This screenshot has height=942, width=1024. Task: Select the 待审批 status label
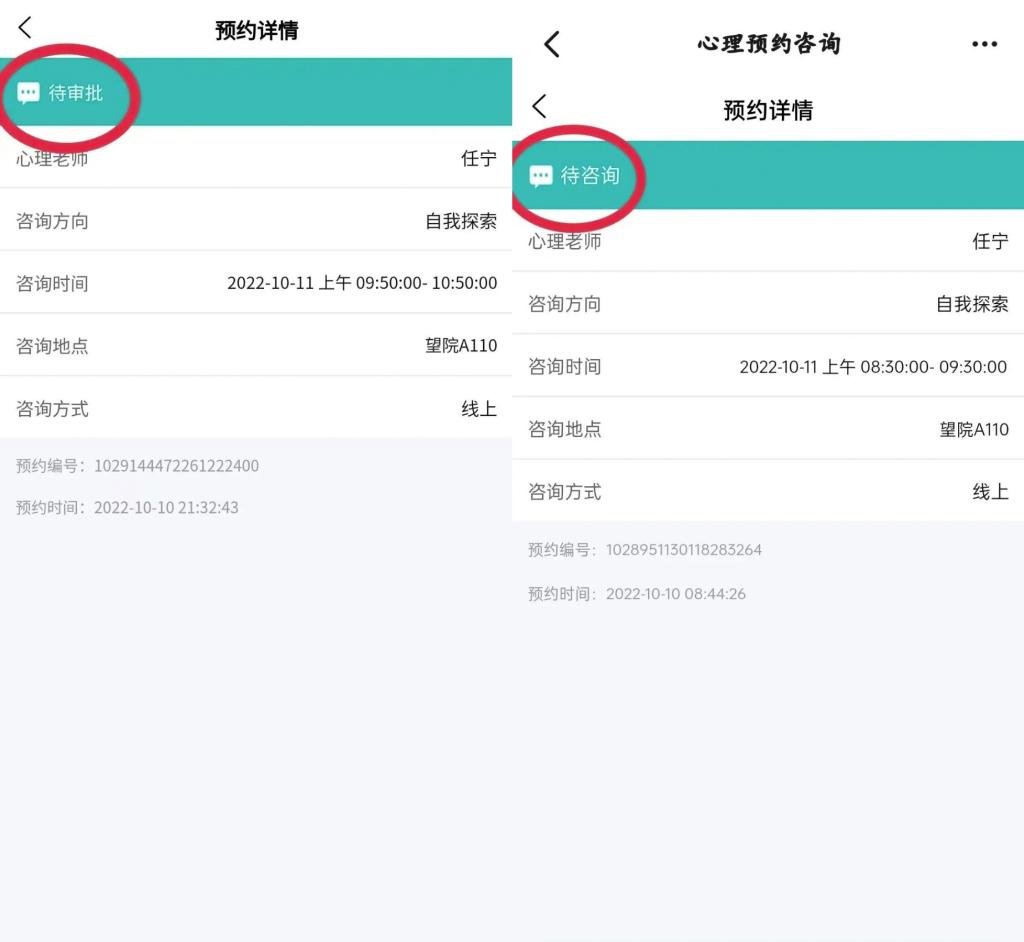pos(76,94)
